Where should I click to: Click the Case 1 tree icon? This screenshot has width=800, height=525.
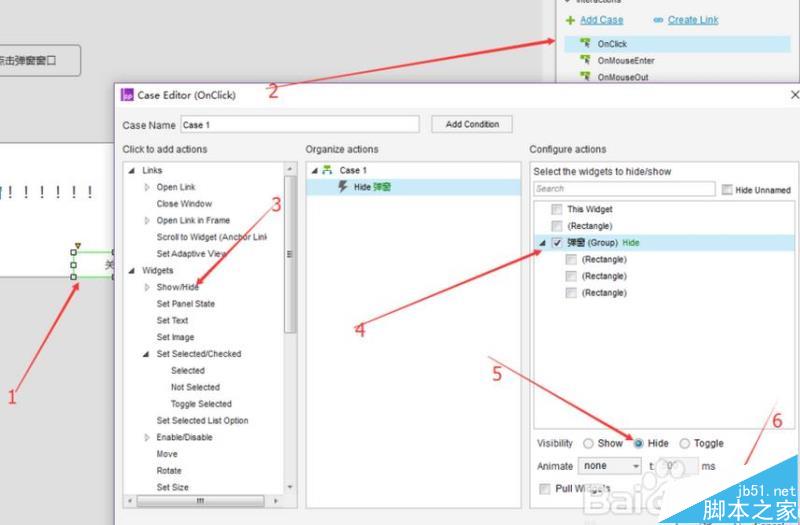[x=326, y=171]
